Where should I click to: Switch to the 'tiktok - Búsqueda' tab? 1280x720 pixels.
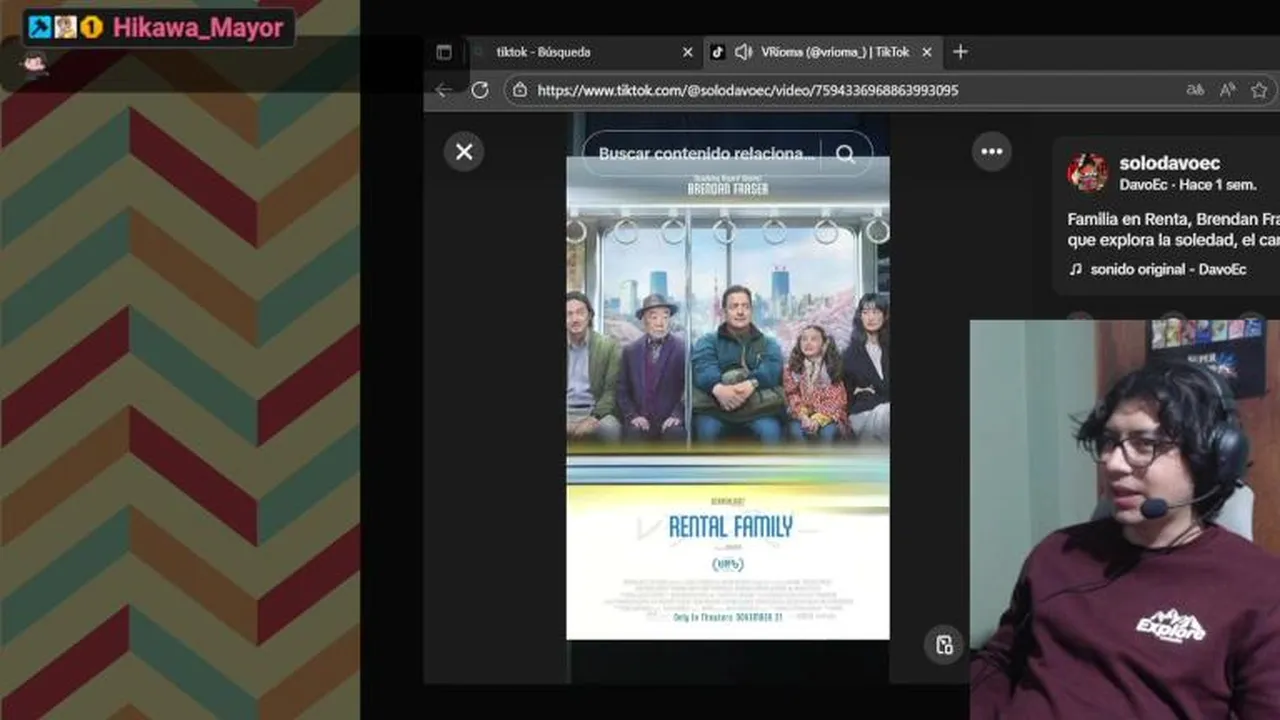coord(582,52)
